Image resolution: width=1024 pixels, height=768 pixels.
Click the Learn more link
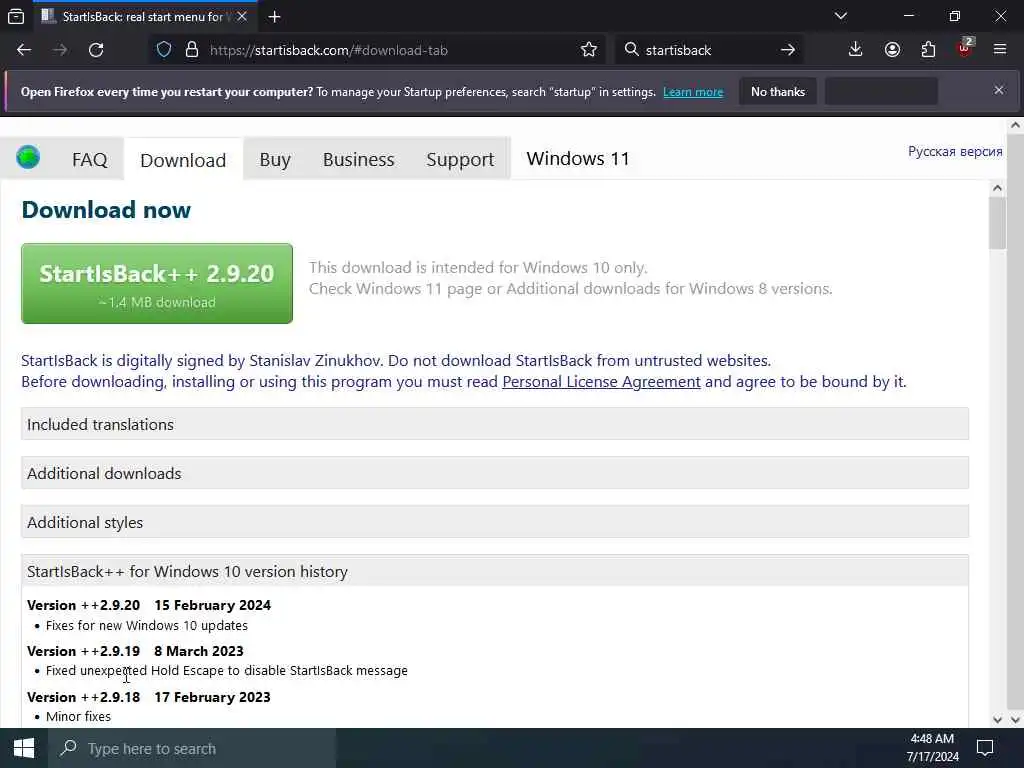click(693, 92)
